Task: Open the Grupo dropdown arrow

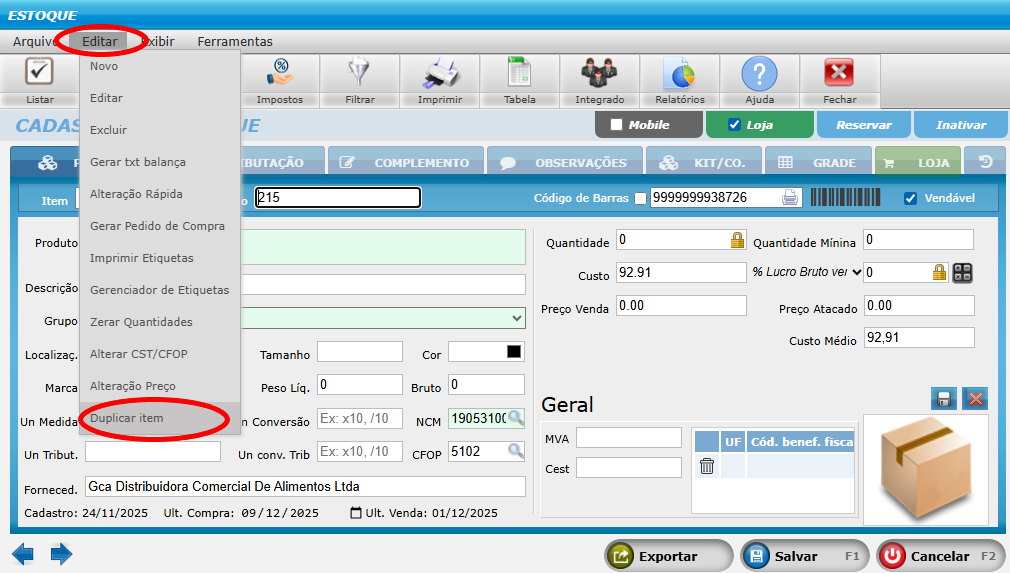Action: 516,318
